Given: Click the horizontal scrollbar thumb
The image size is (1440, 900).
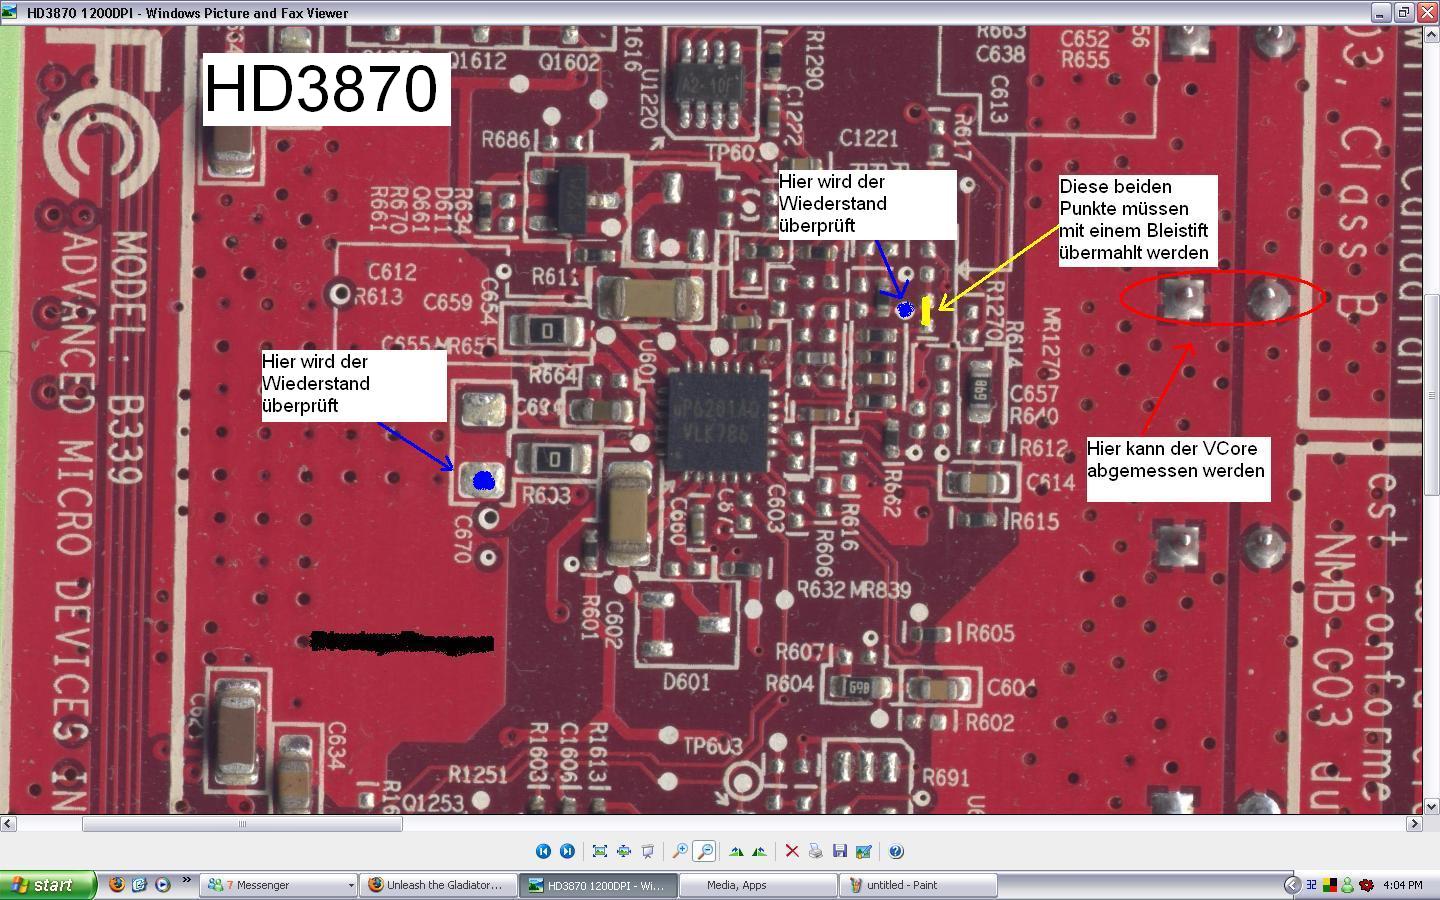Looking at the screenshot, I should [x=242, y=824].
